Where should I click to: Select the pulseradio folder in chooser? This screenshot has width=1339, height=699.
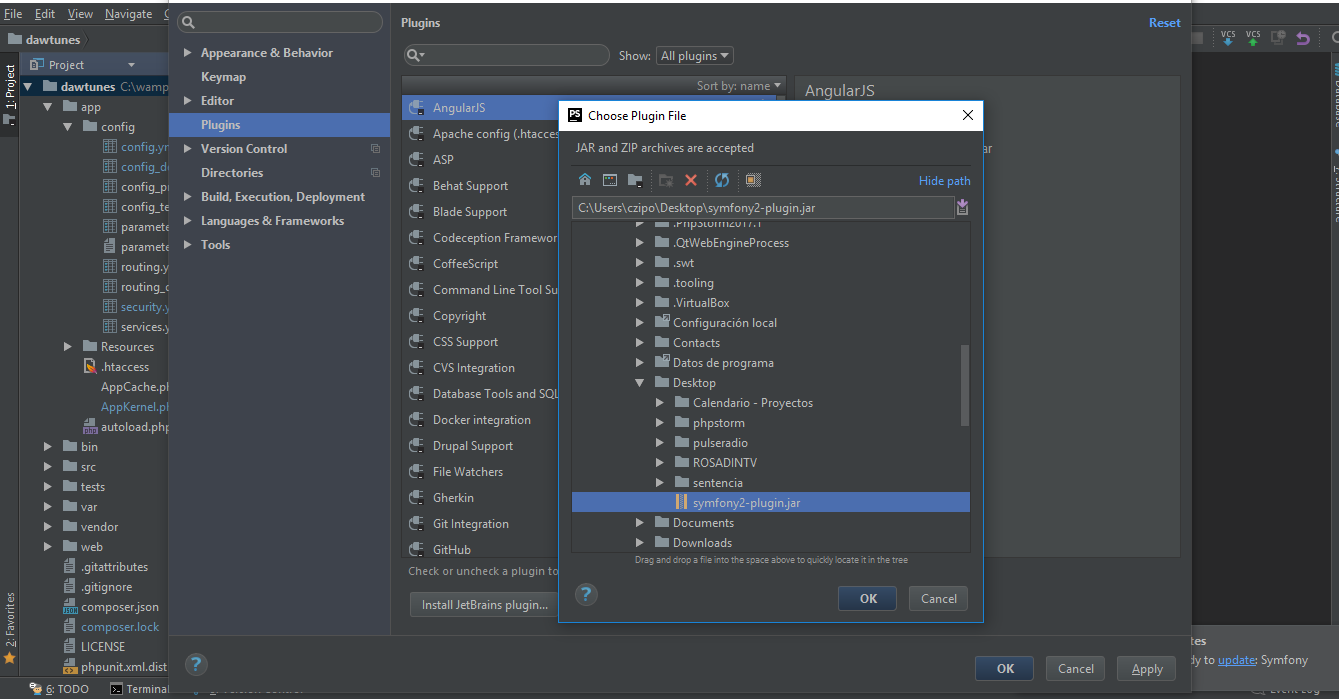point(720,443)
